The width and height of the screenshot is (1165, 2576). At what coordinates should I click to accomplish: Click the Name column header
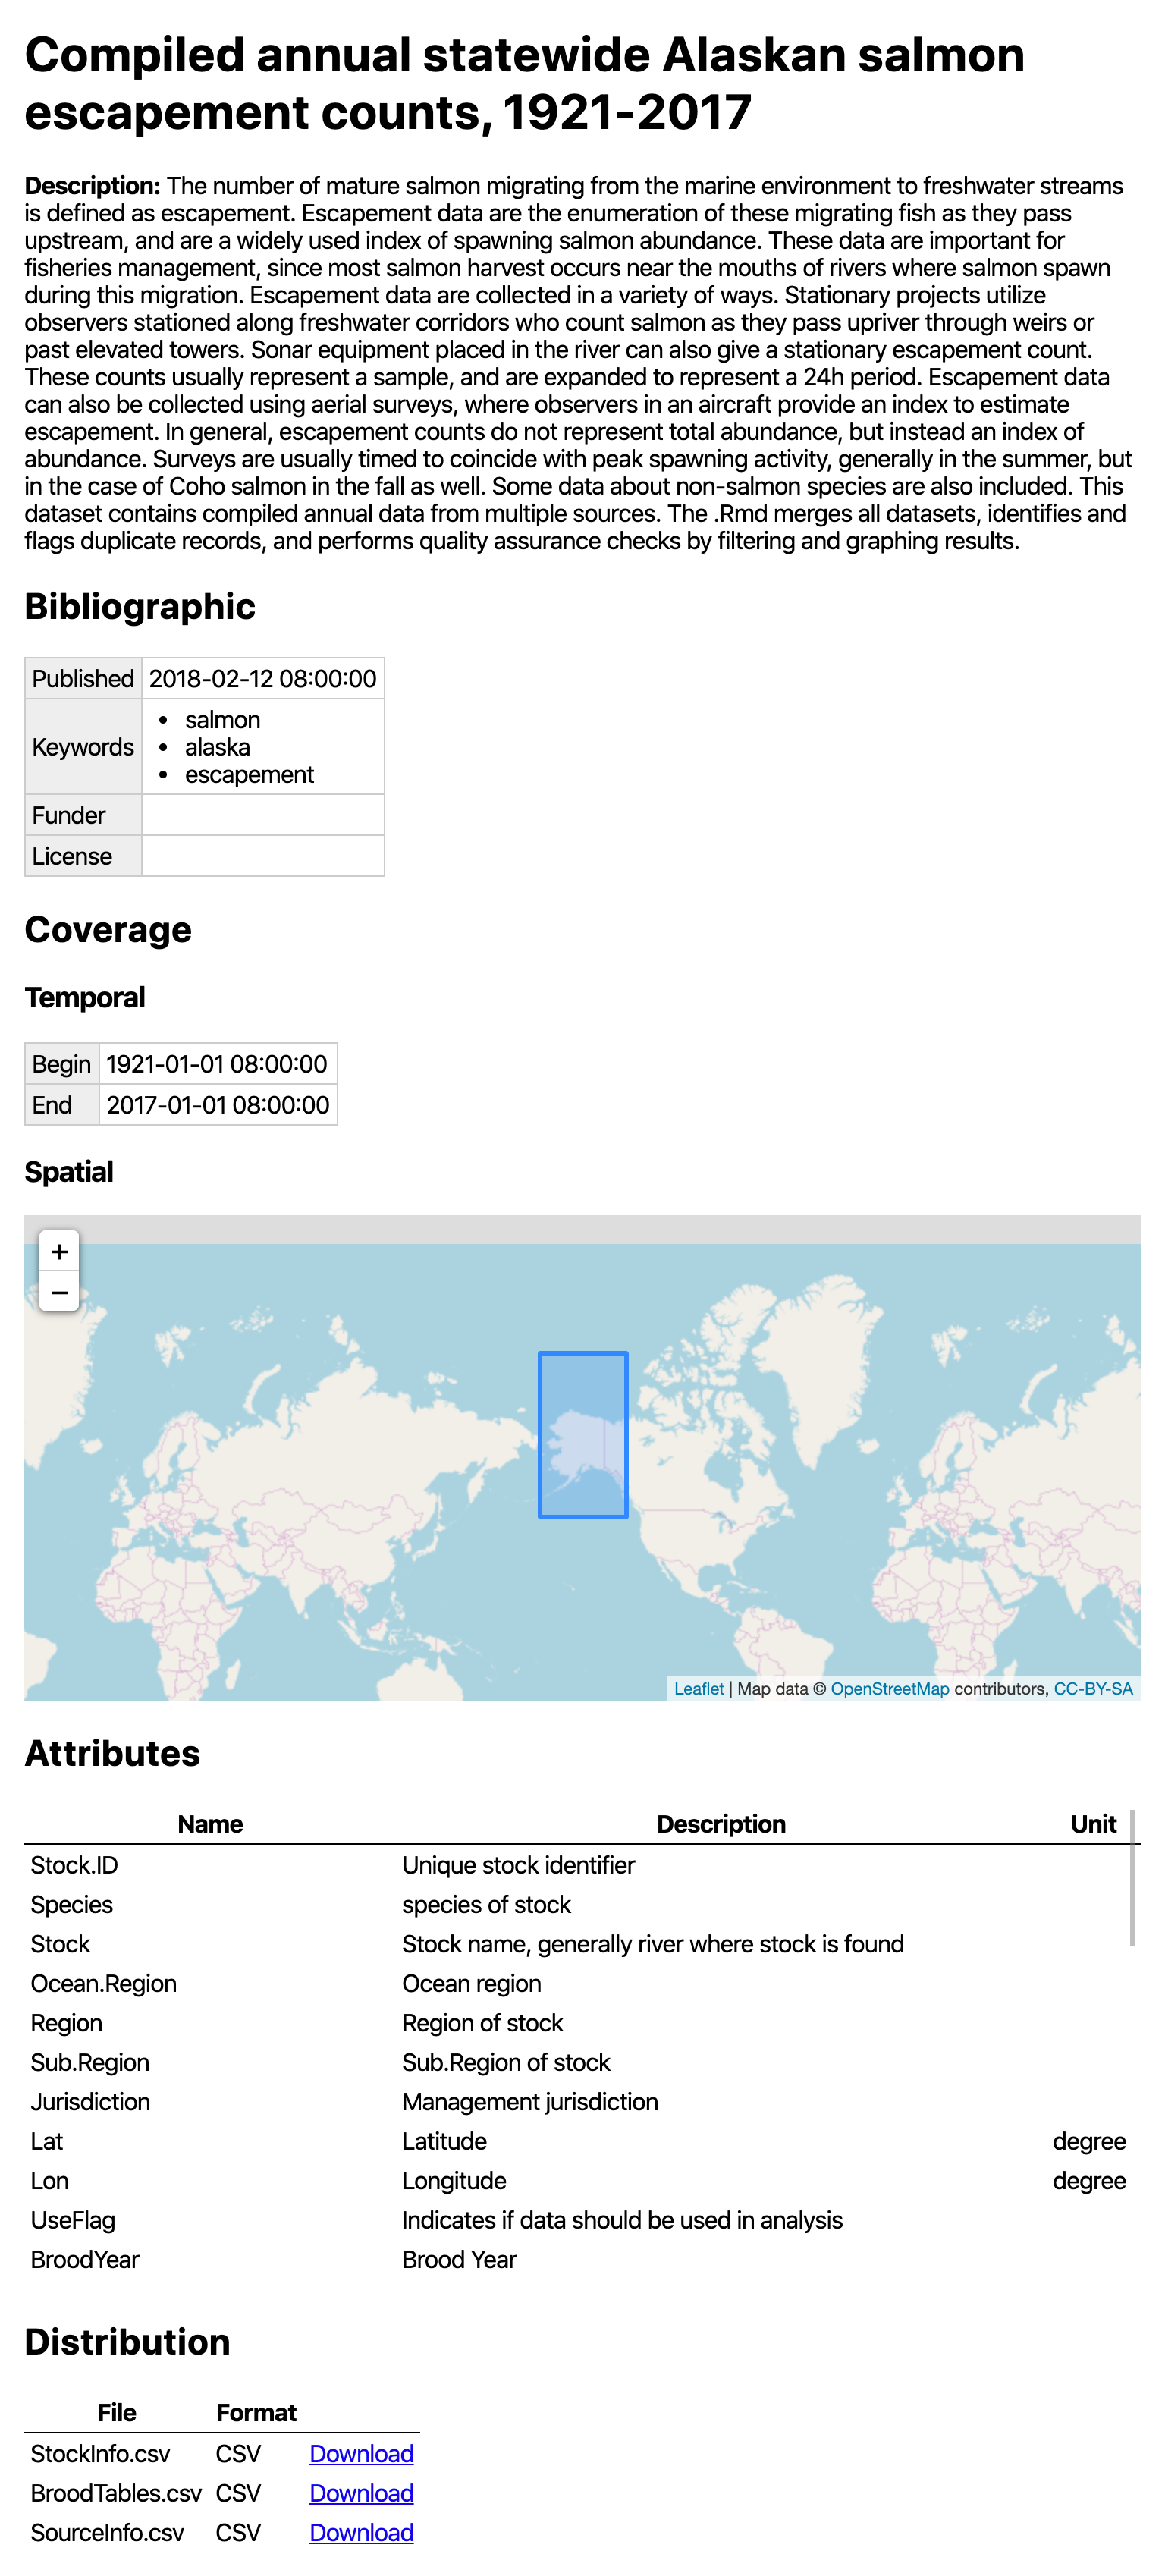point(210,1824)
